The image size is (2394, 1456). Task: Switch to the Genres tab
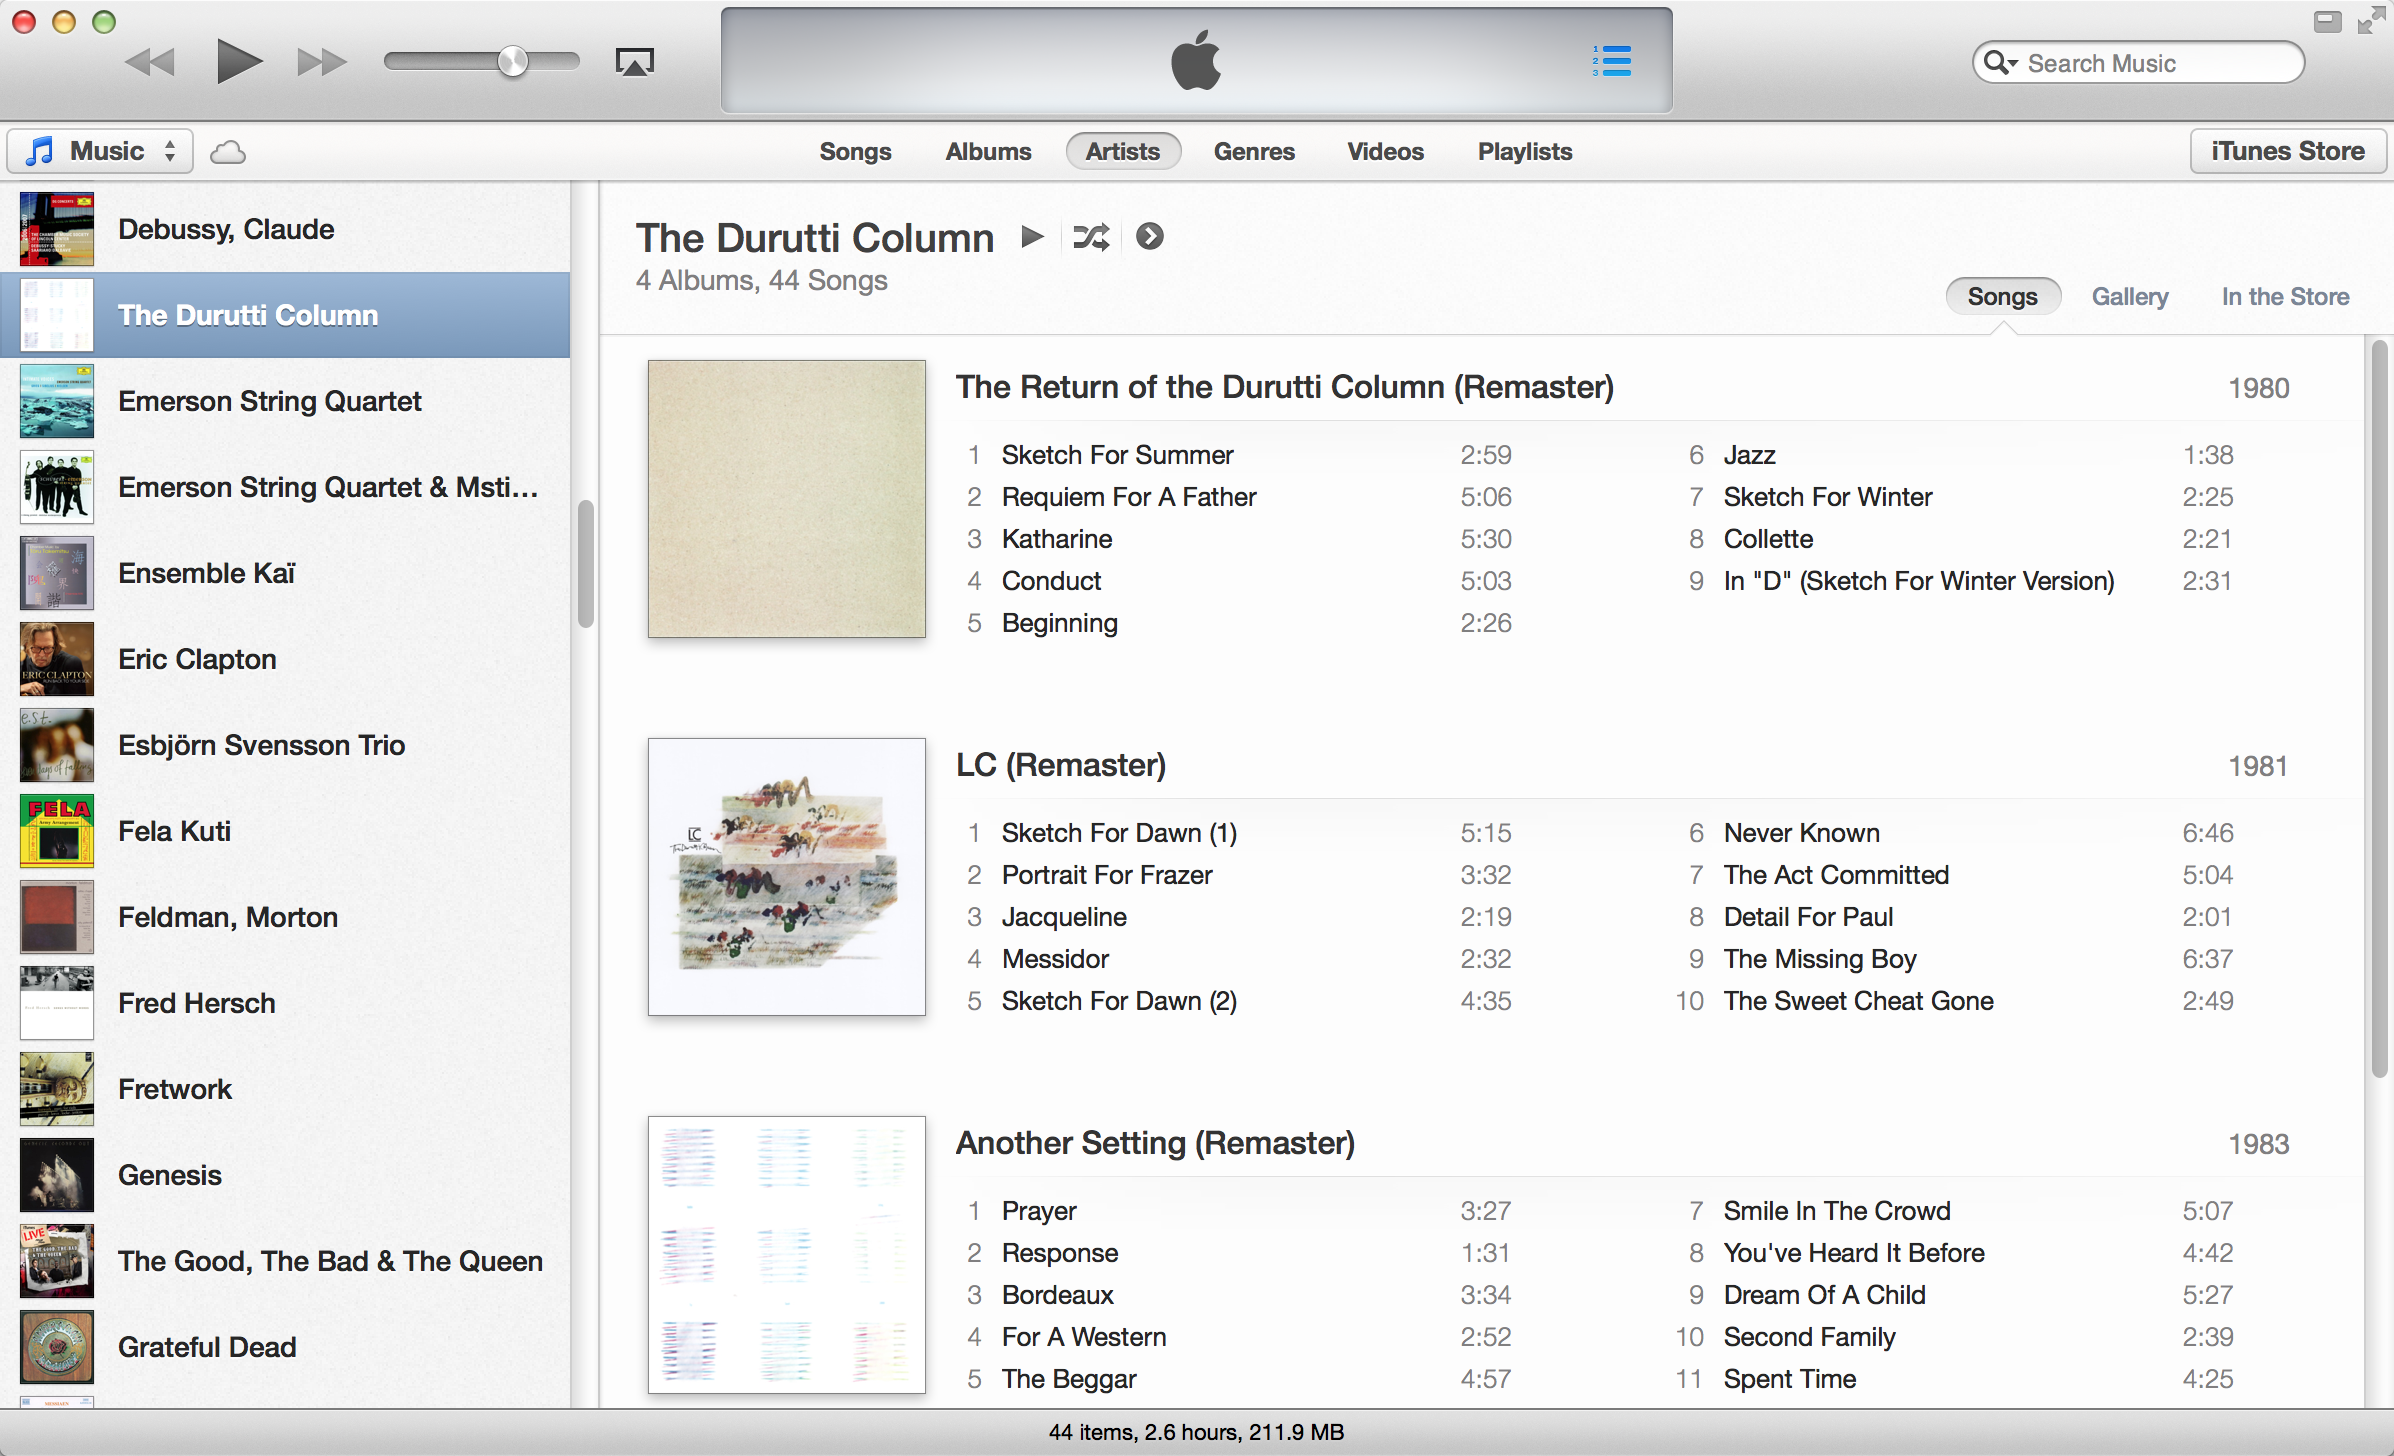[1254, 152]
